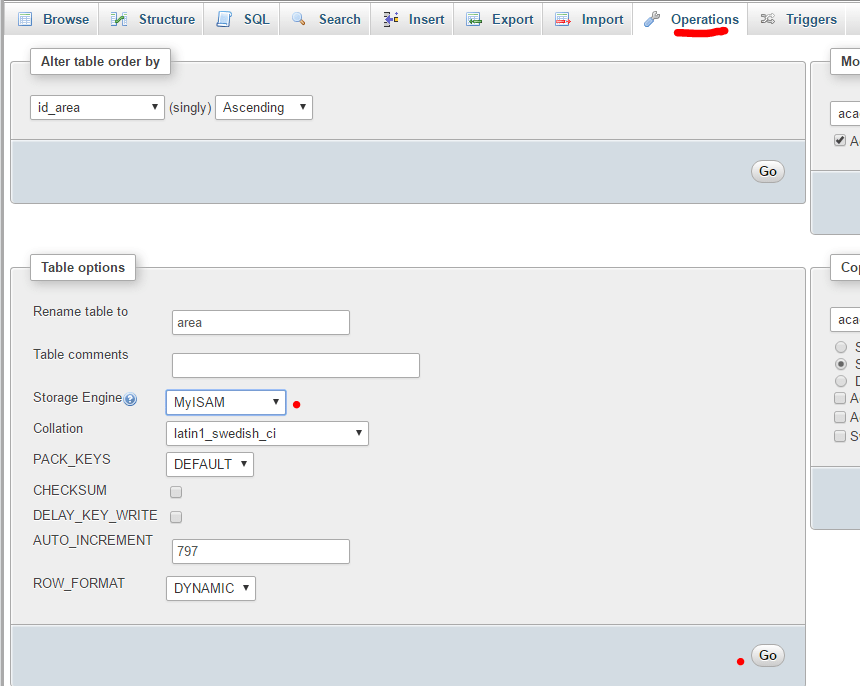Click the Insert tab icon
The width and height of the screenshot is (860, 686).
[x=390, y=18]
